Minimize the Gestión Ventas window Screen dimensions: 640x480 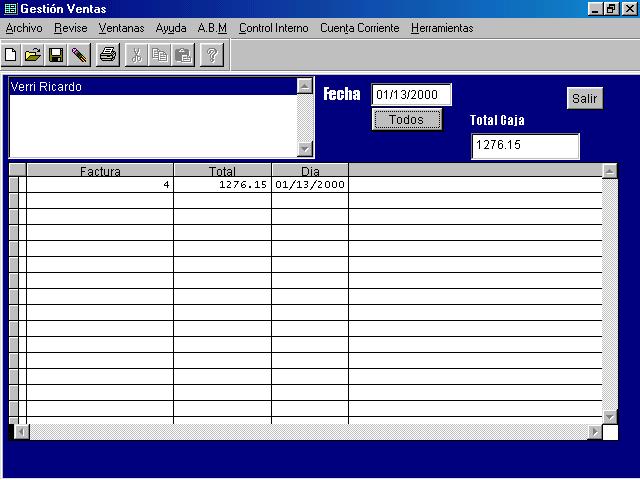(595, 9)
